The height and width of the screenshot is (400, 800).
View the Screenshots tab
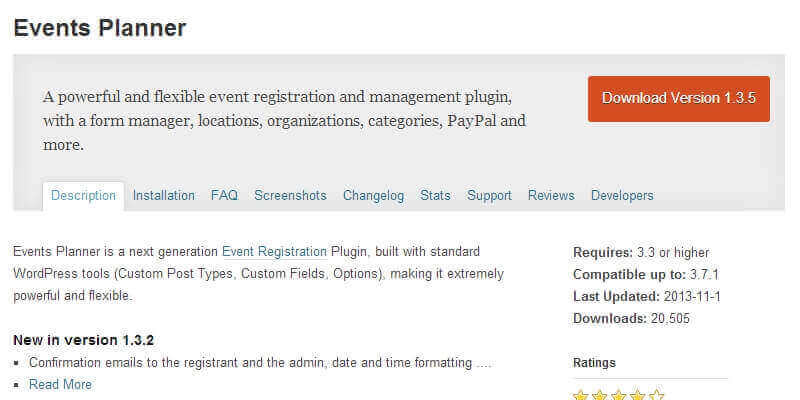[290, 195]
